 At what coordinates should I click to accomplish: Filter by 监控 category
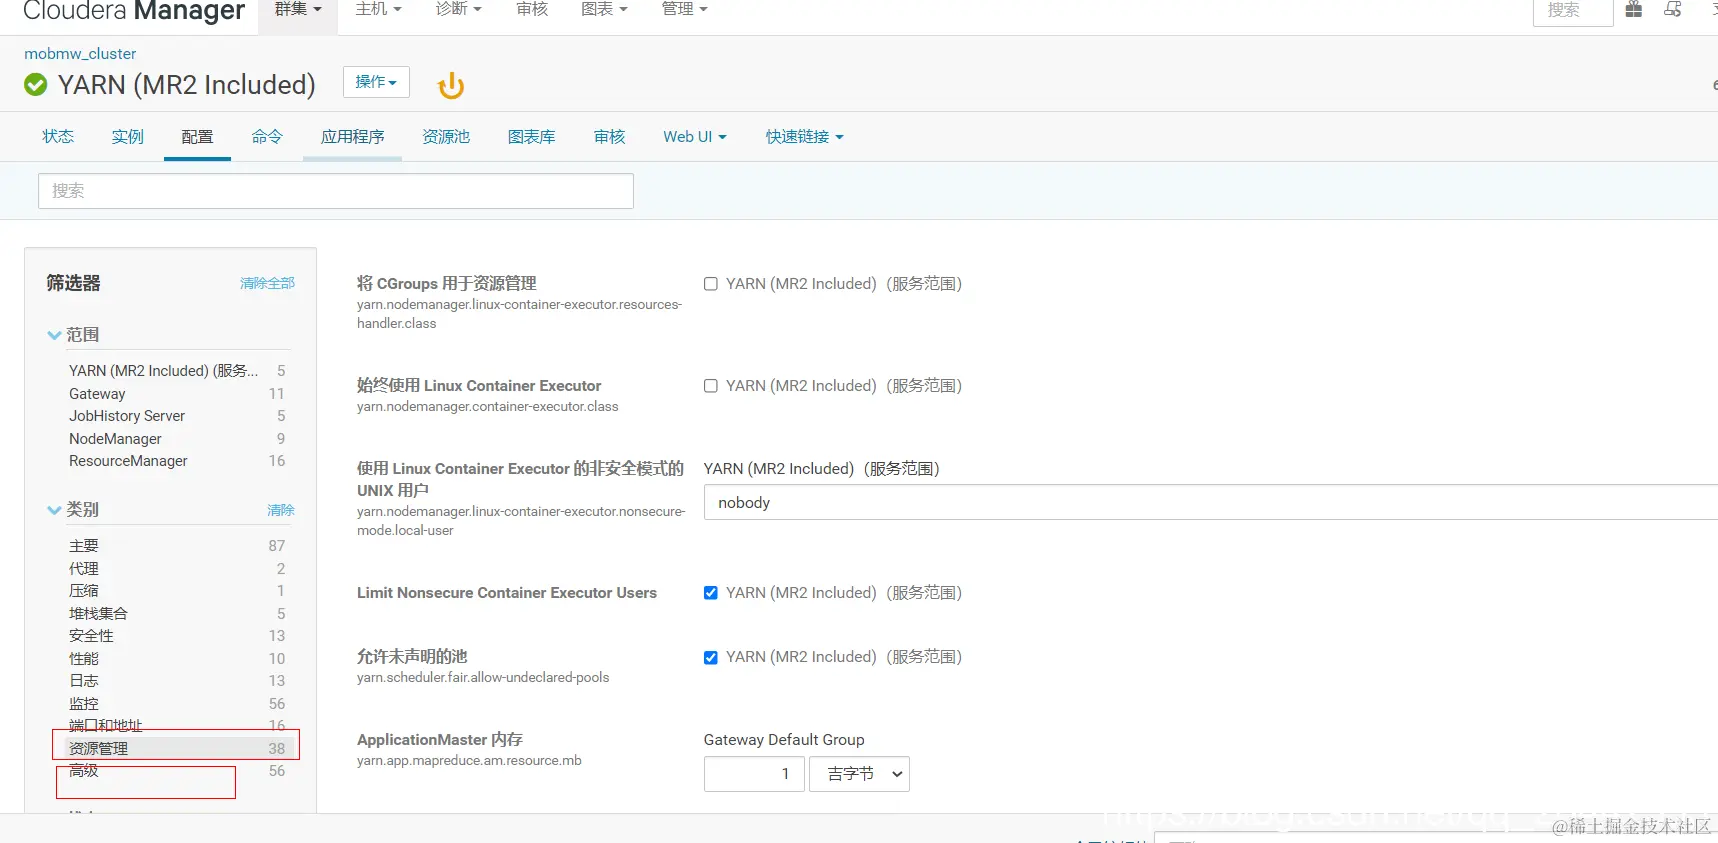(176, 704)
